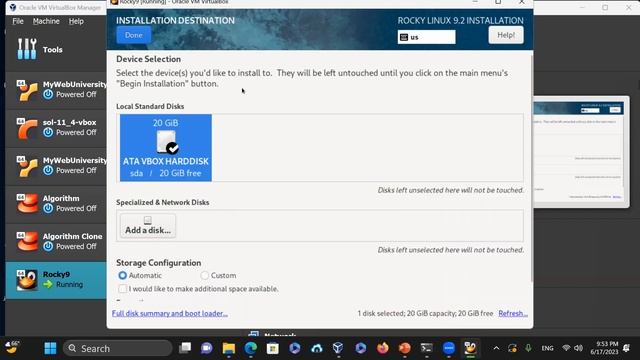The height and width of the screenshot is (360, 640).
Task: Minimize the Rocky9 VirtualBox VM window
Action: [475, 2]
